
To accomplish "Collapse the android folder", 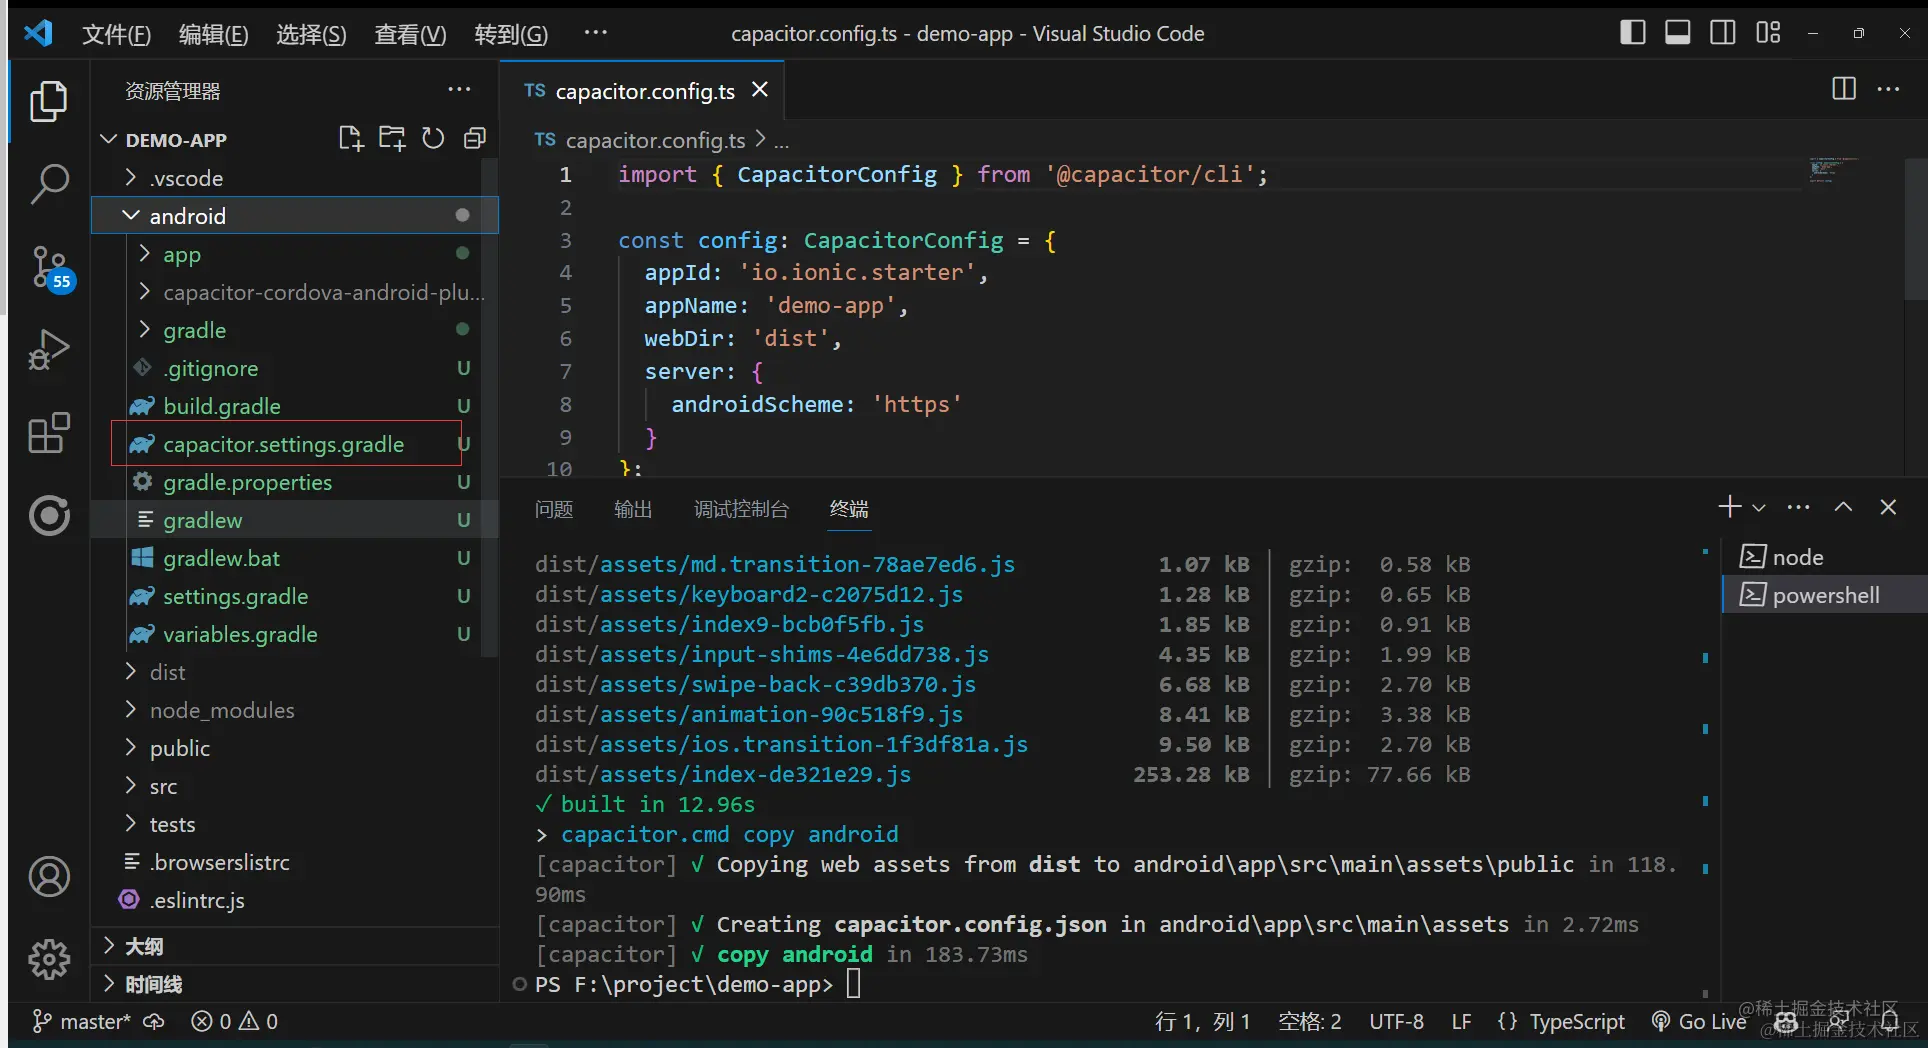I will point(130,215).
